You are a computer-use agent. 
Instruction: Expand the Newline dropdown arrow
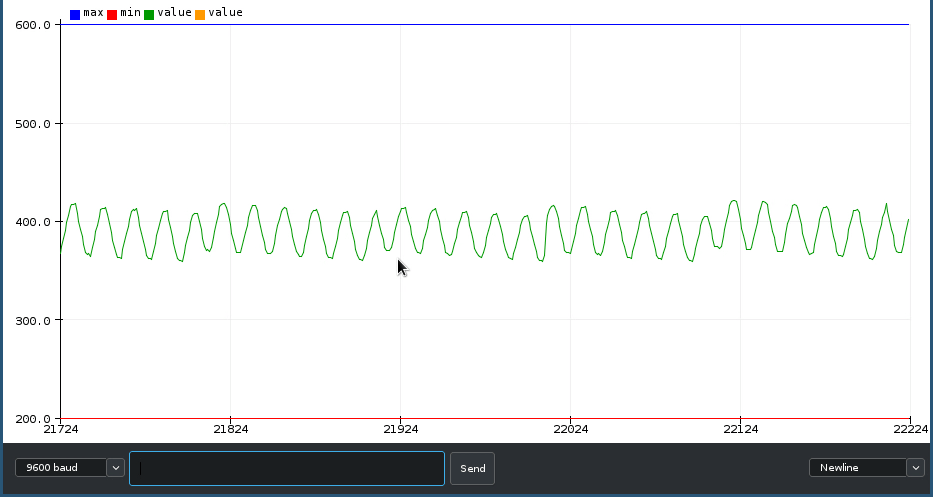pos(915,468)
